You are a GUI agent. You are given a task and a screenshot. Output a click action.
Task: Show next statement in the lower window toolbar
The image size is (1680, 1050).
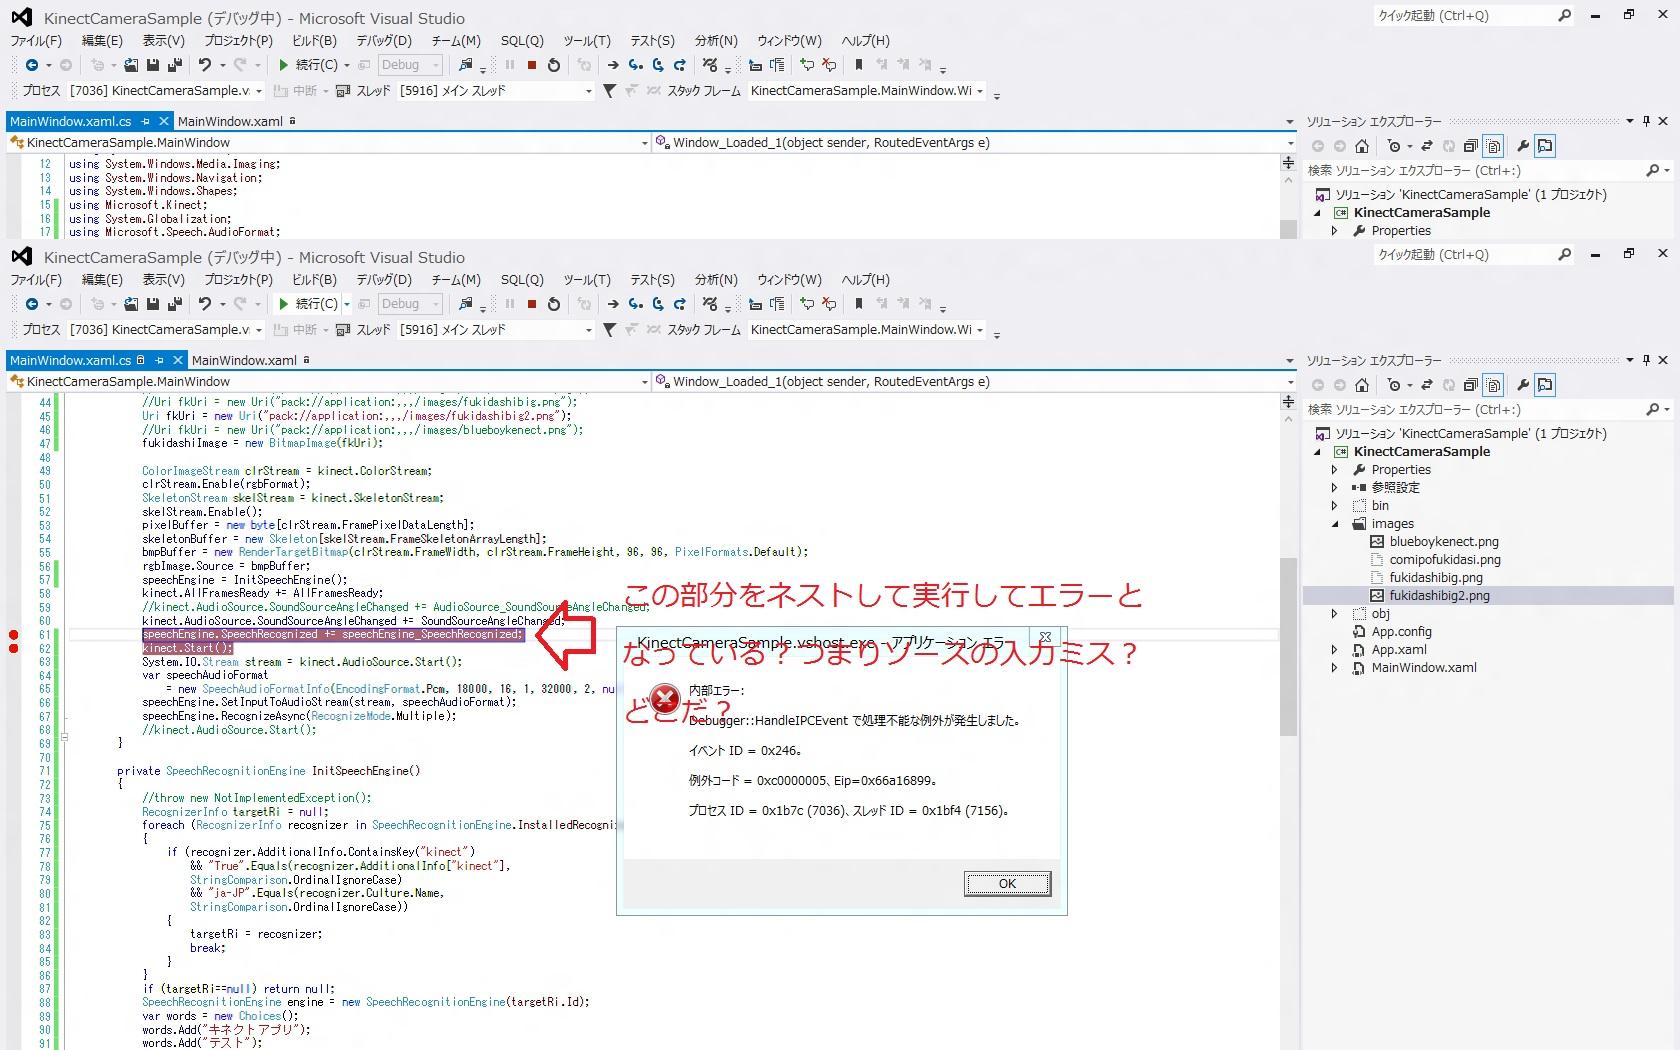click(613, 304)
